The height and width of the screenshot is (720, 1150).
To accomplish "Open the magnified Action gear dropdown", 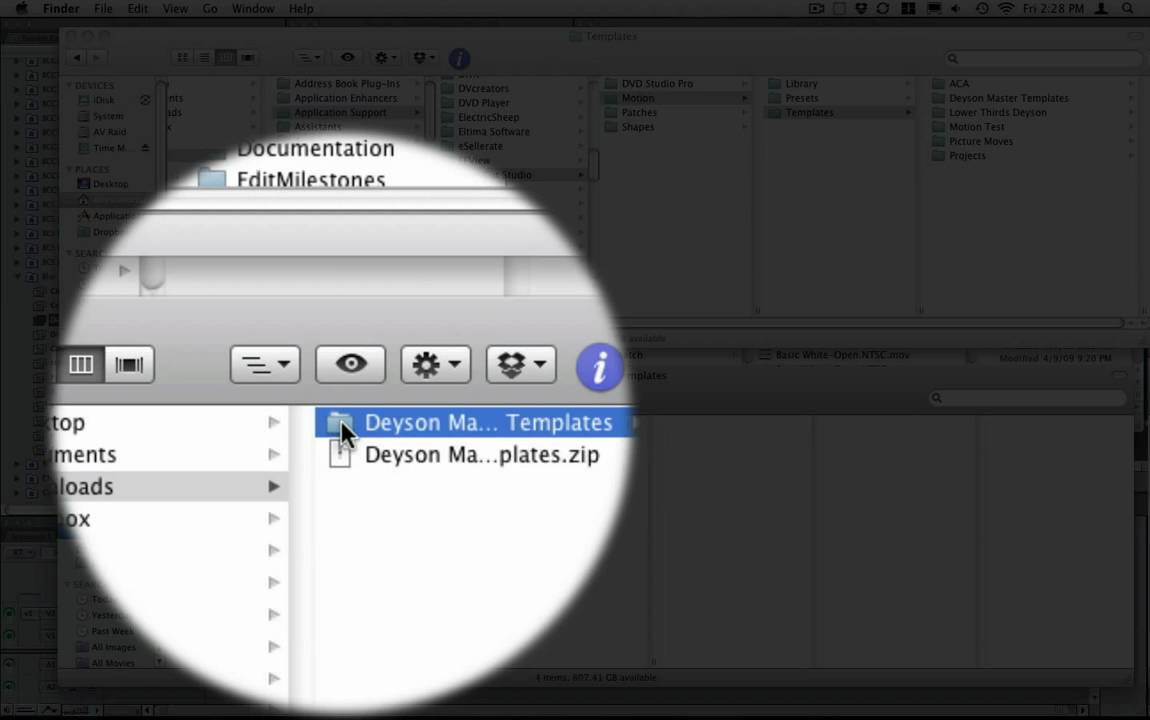I will click(x=436, y=364).
